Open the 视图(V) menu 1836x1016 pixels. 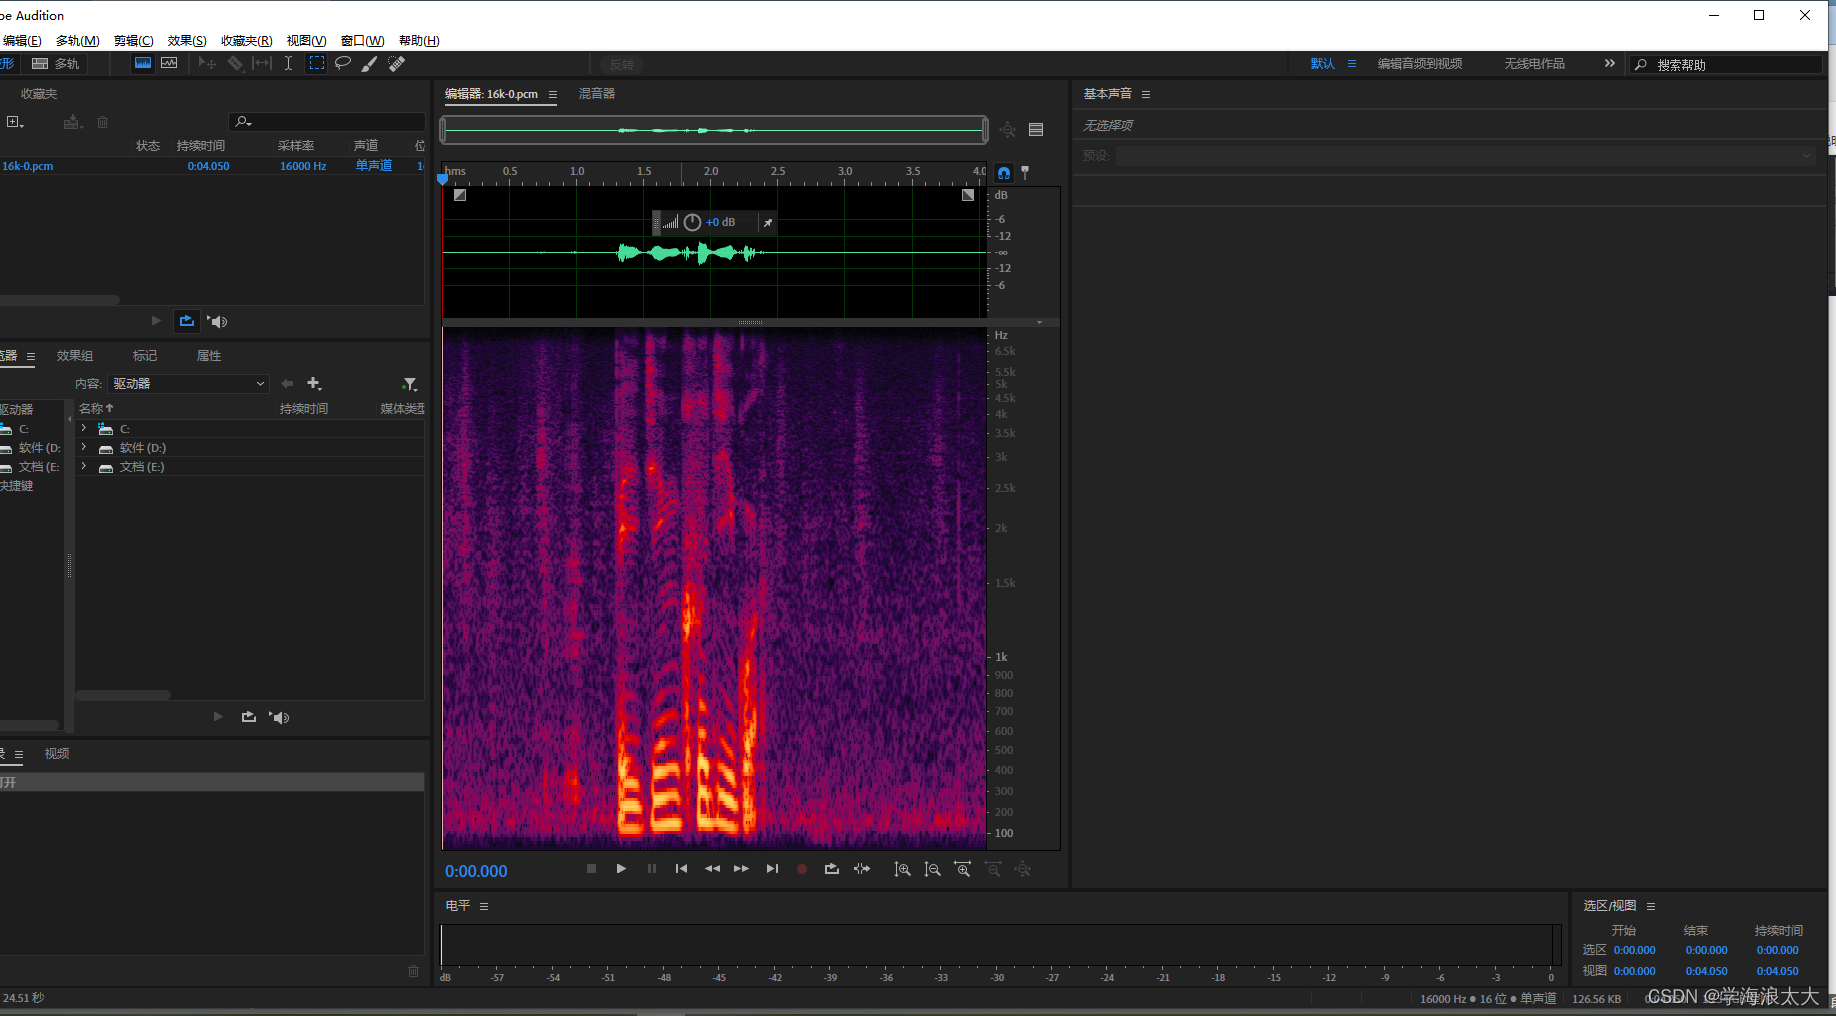click(x=306, y=40)
